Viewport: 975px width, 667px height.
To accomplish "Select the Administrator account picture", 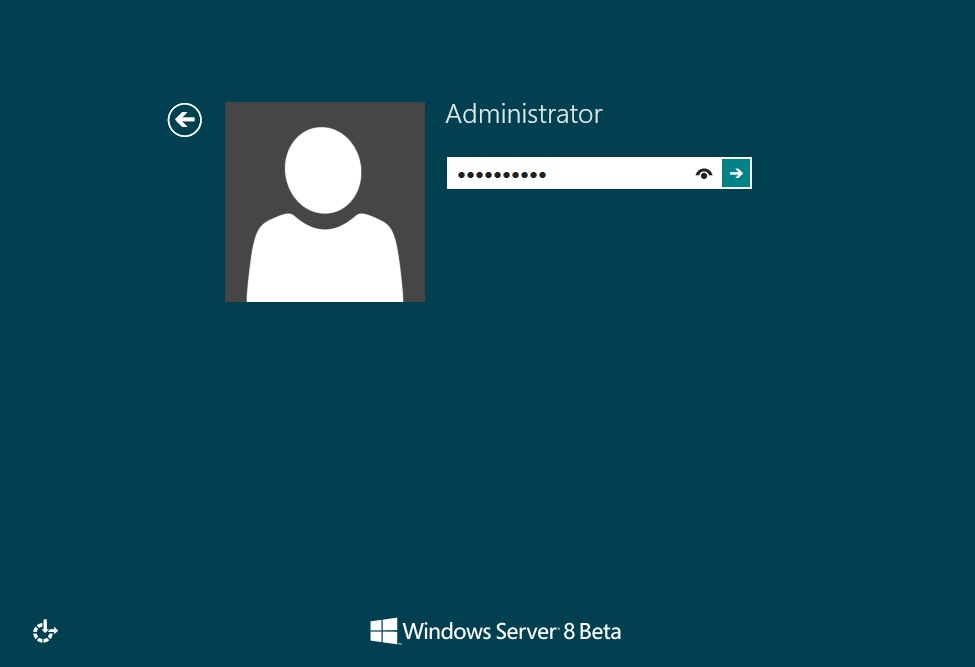I will click(325, 202).
